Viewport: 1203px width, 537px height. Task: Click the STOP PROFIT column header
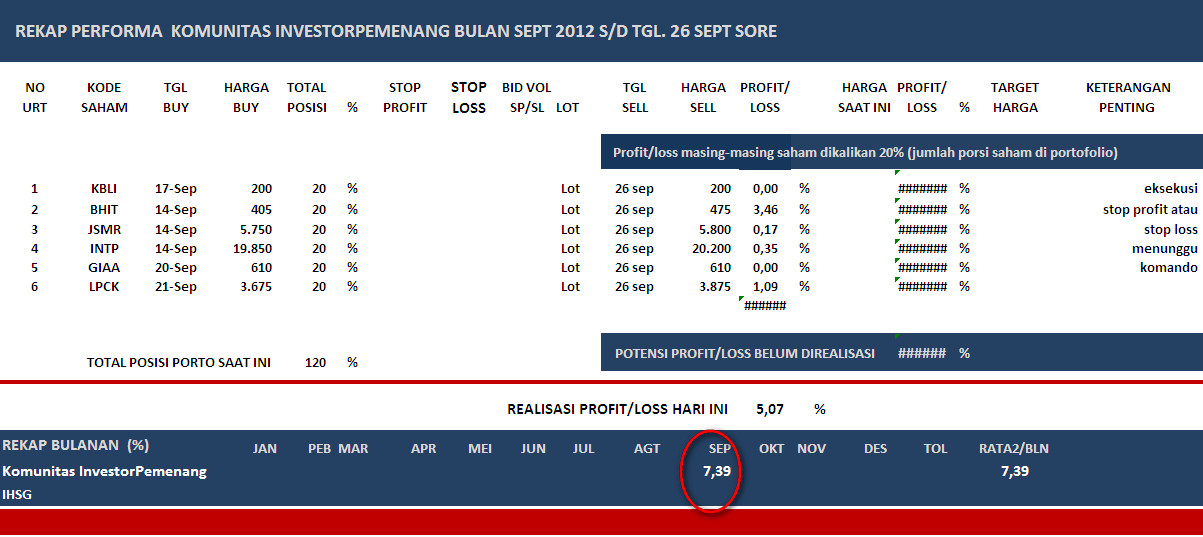[405, 97]
